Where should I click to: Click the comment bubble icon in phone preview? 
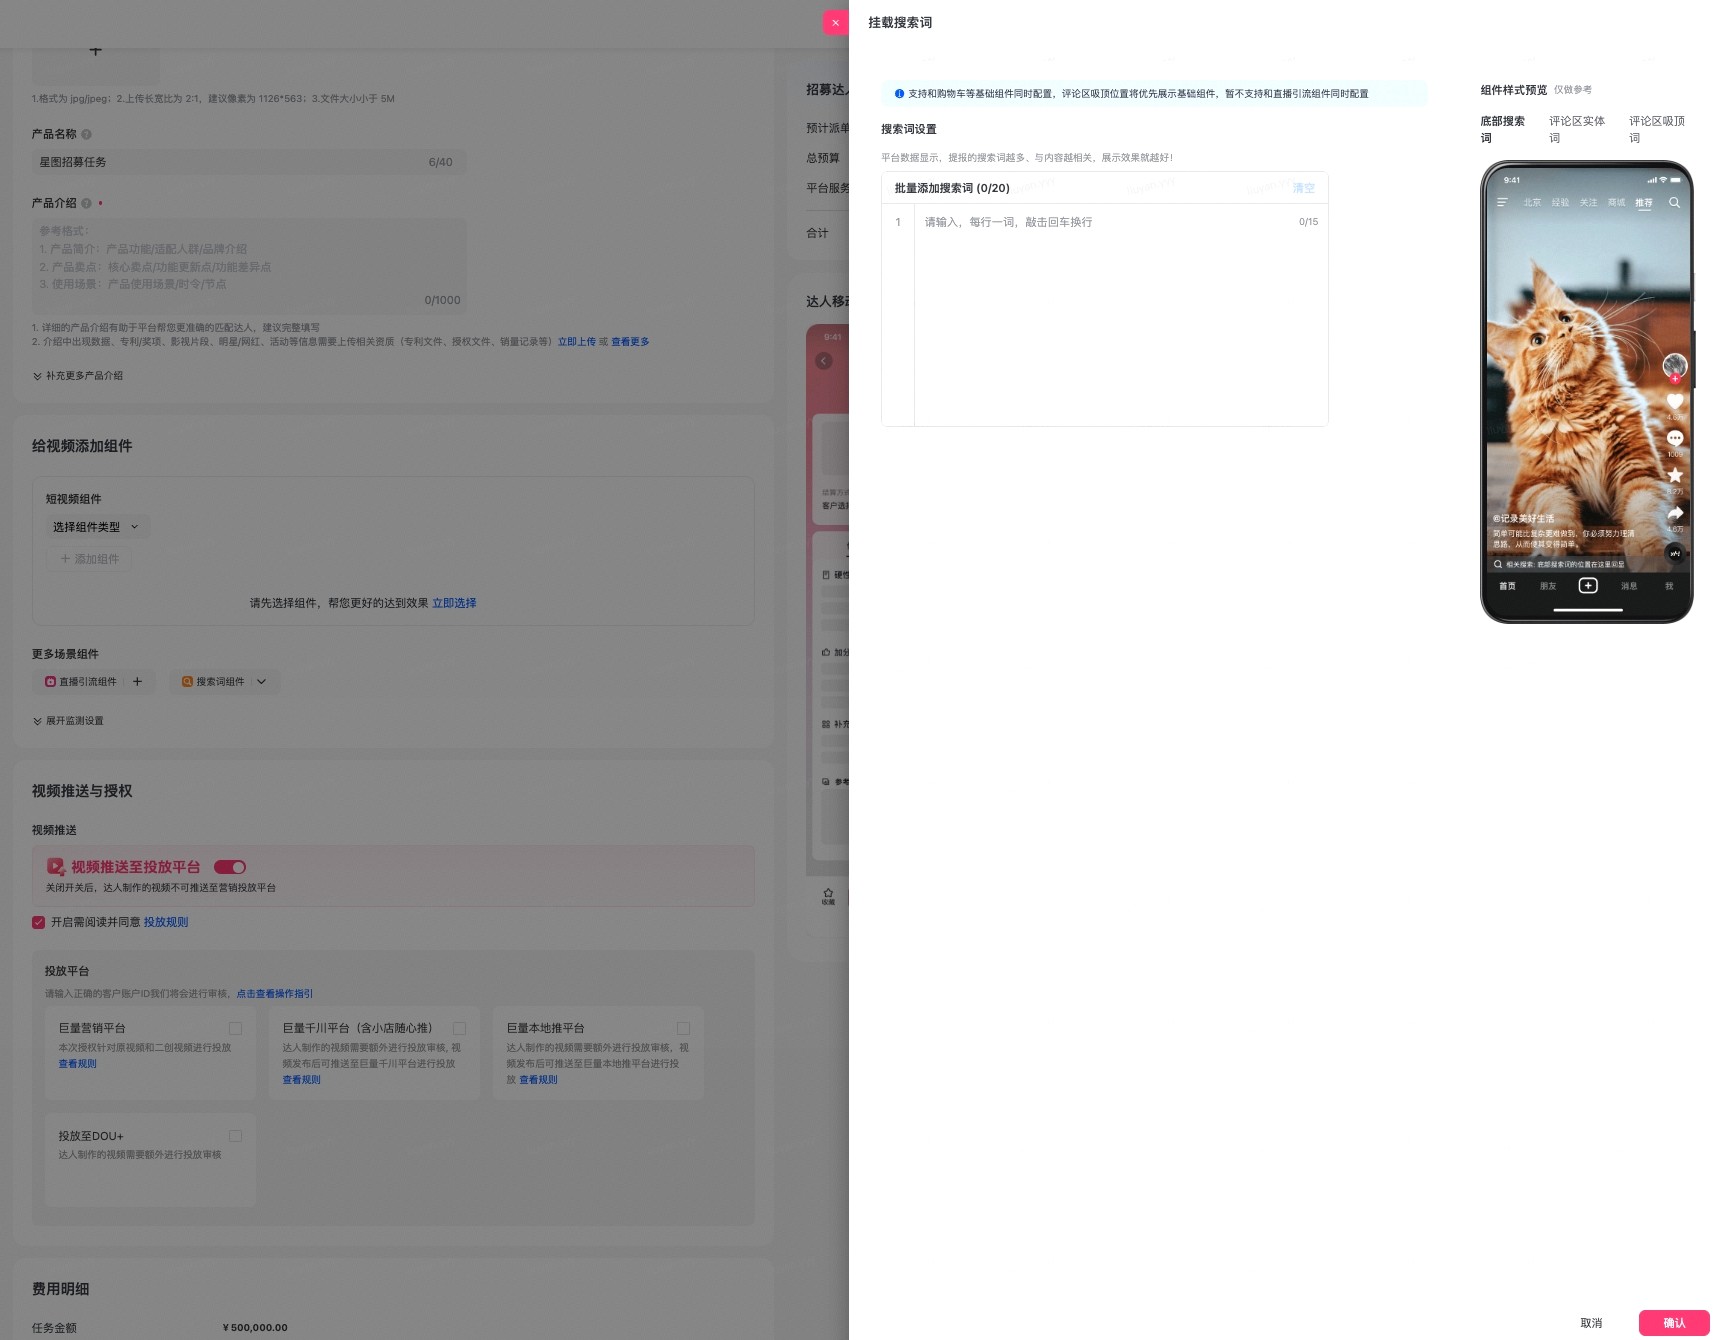click(1675, 438)
